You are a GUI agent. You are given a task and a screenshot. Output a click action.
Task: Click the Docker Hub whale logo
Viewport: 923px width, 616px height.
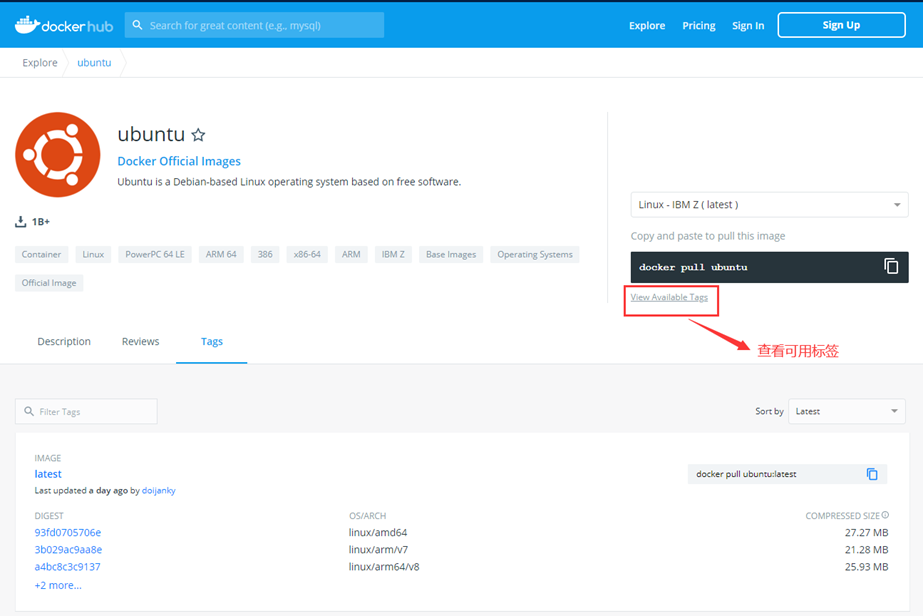(x=27, y=25)
